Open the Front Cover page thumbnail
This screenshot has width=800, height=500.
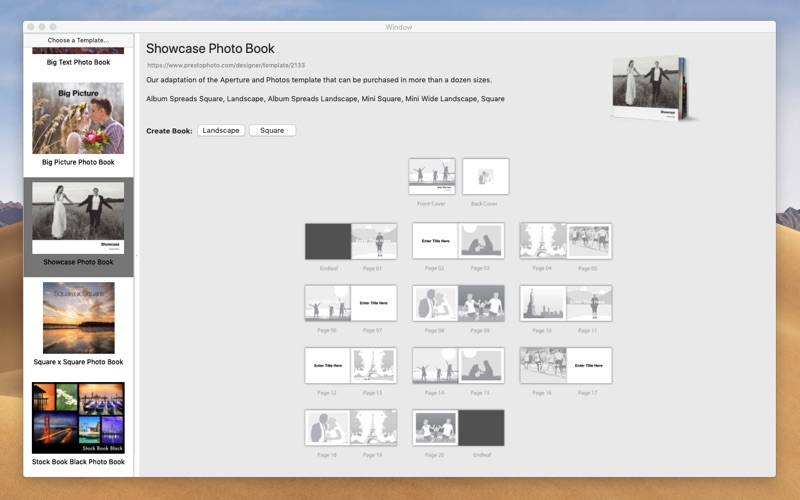[432, 177]
